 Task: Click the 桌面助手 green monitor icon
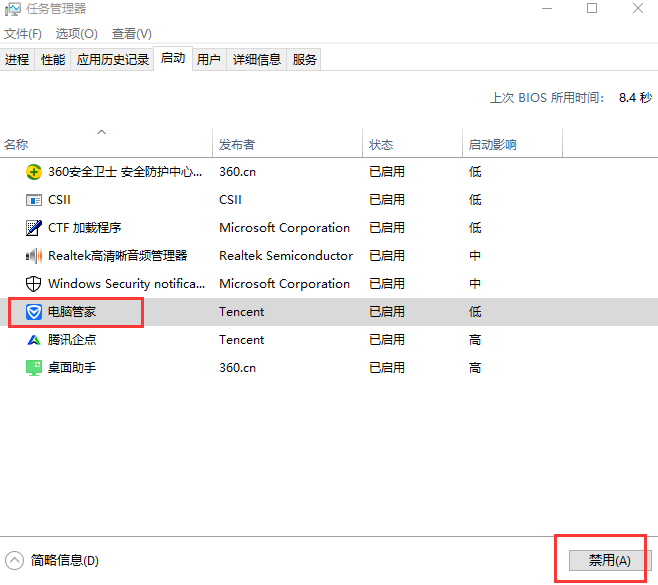click(x=33, y=368)
